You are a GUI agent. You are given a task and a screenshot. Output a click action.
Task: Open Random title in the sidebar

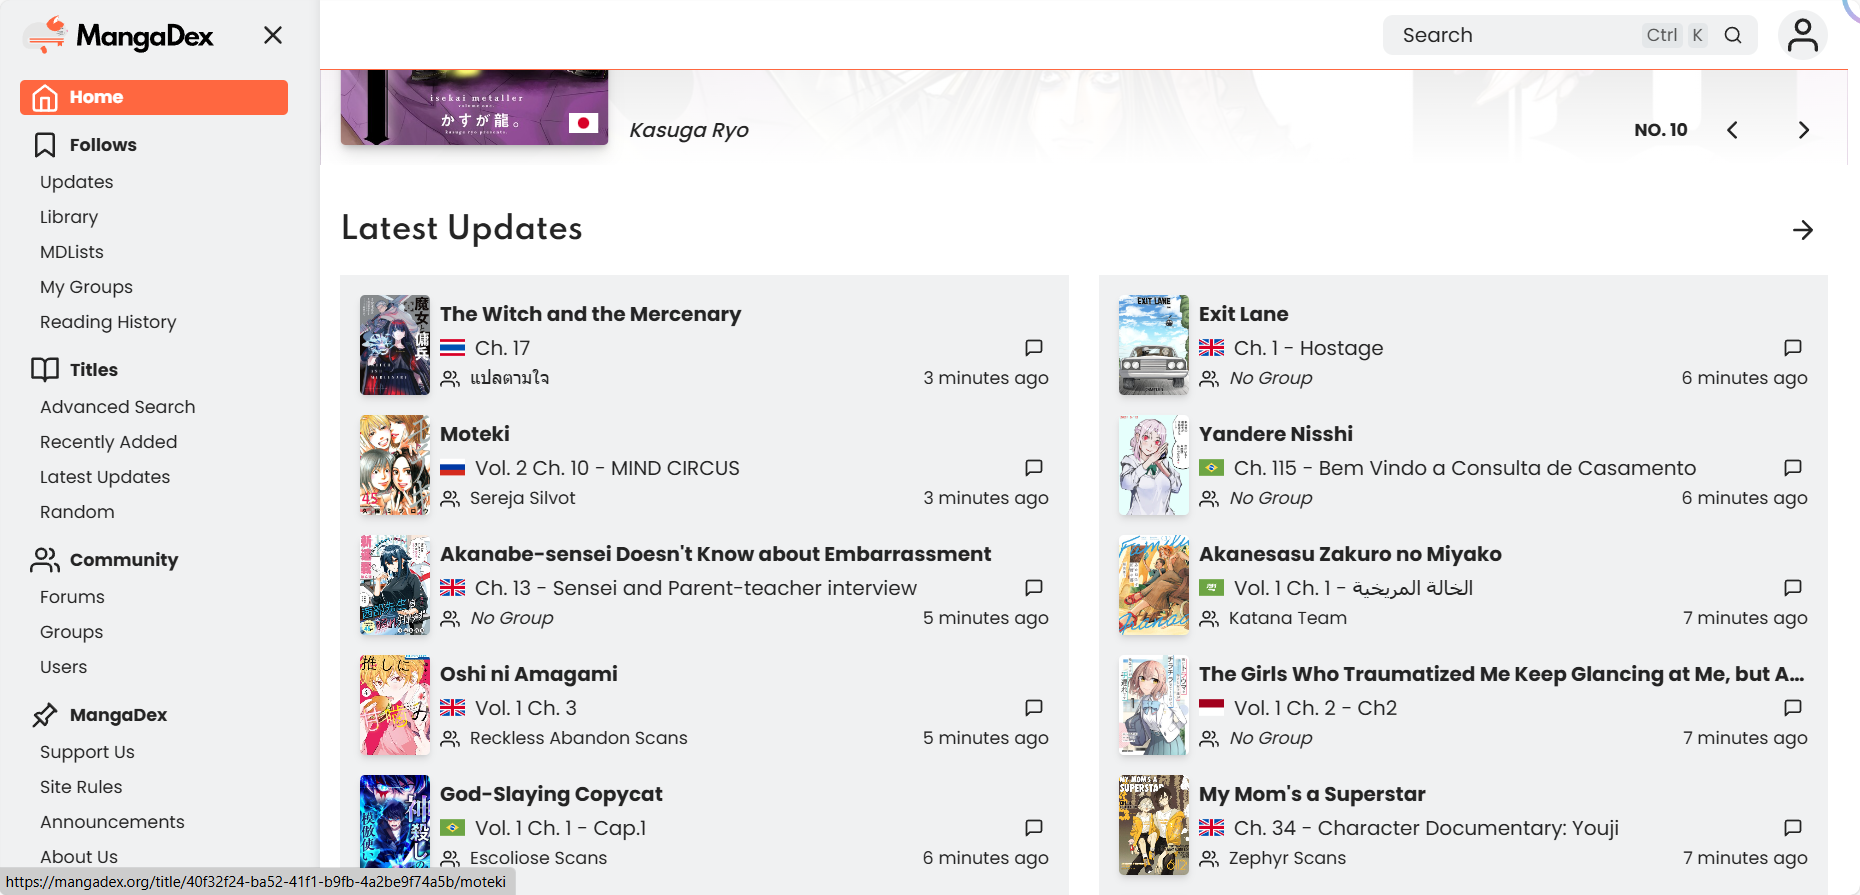(x=77, y=512)
